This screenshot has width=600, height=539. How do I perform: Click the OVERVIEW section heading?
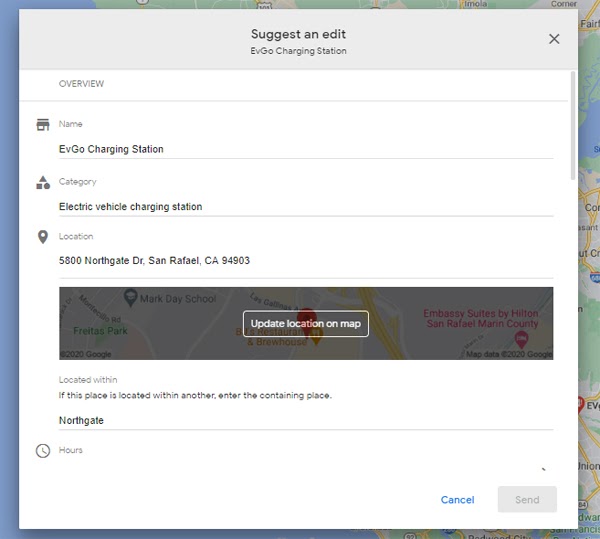(x=81, y=84)
